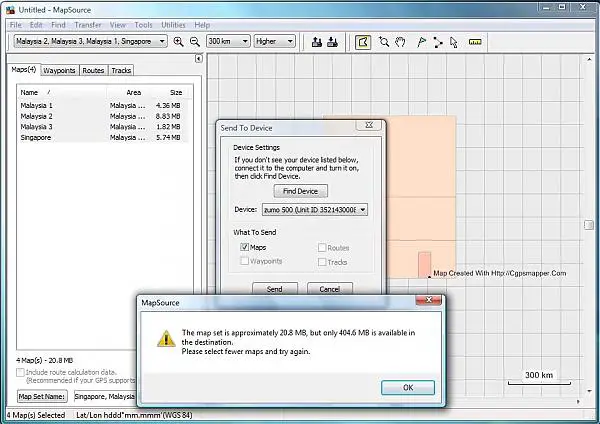Open the Help menu
The width and height of the screenshot is (600, 424).
pos(202,25)
